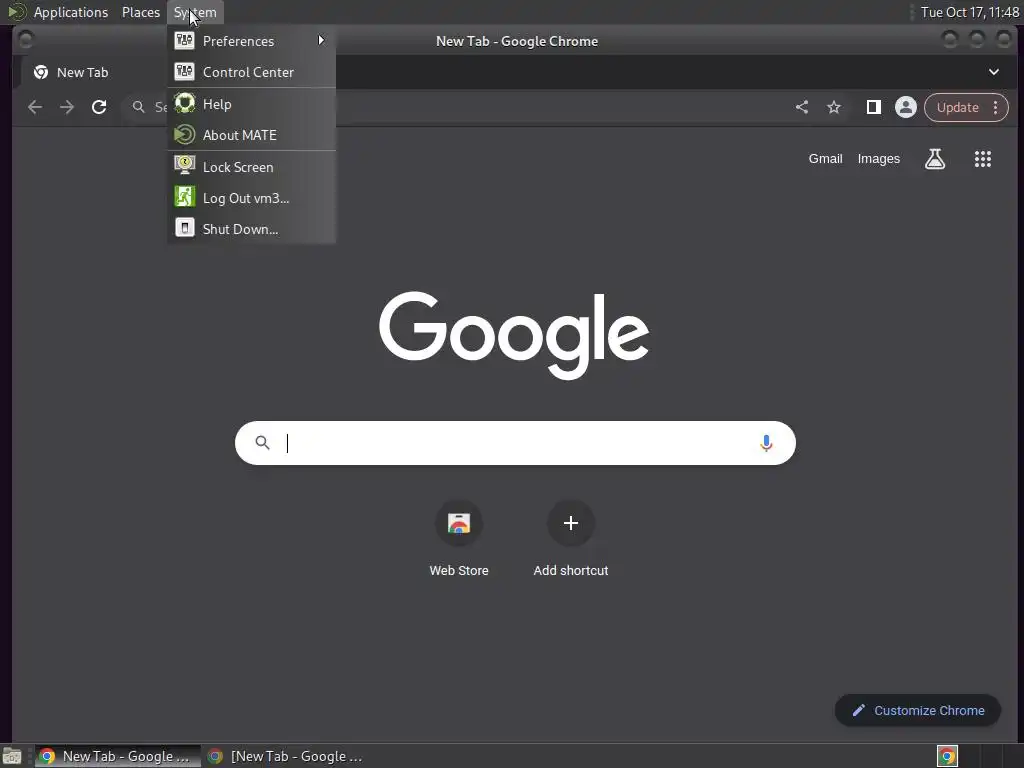Open the Preferences submenu
Image resolution: width=1024 pixels, height=768 pixels.
(251, 40)
